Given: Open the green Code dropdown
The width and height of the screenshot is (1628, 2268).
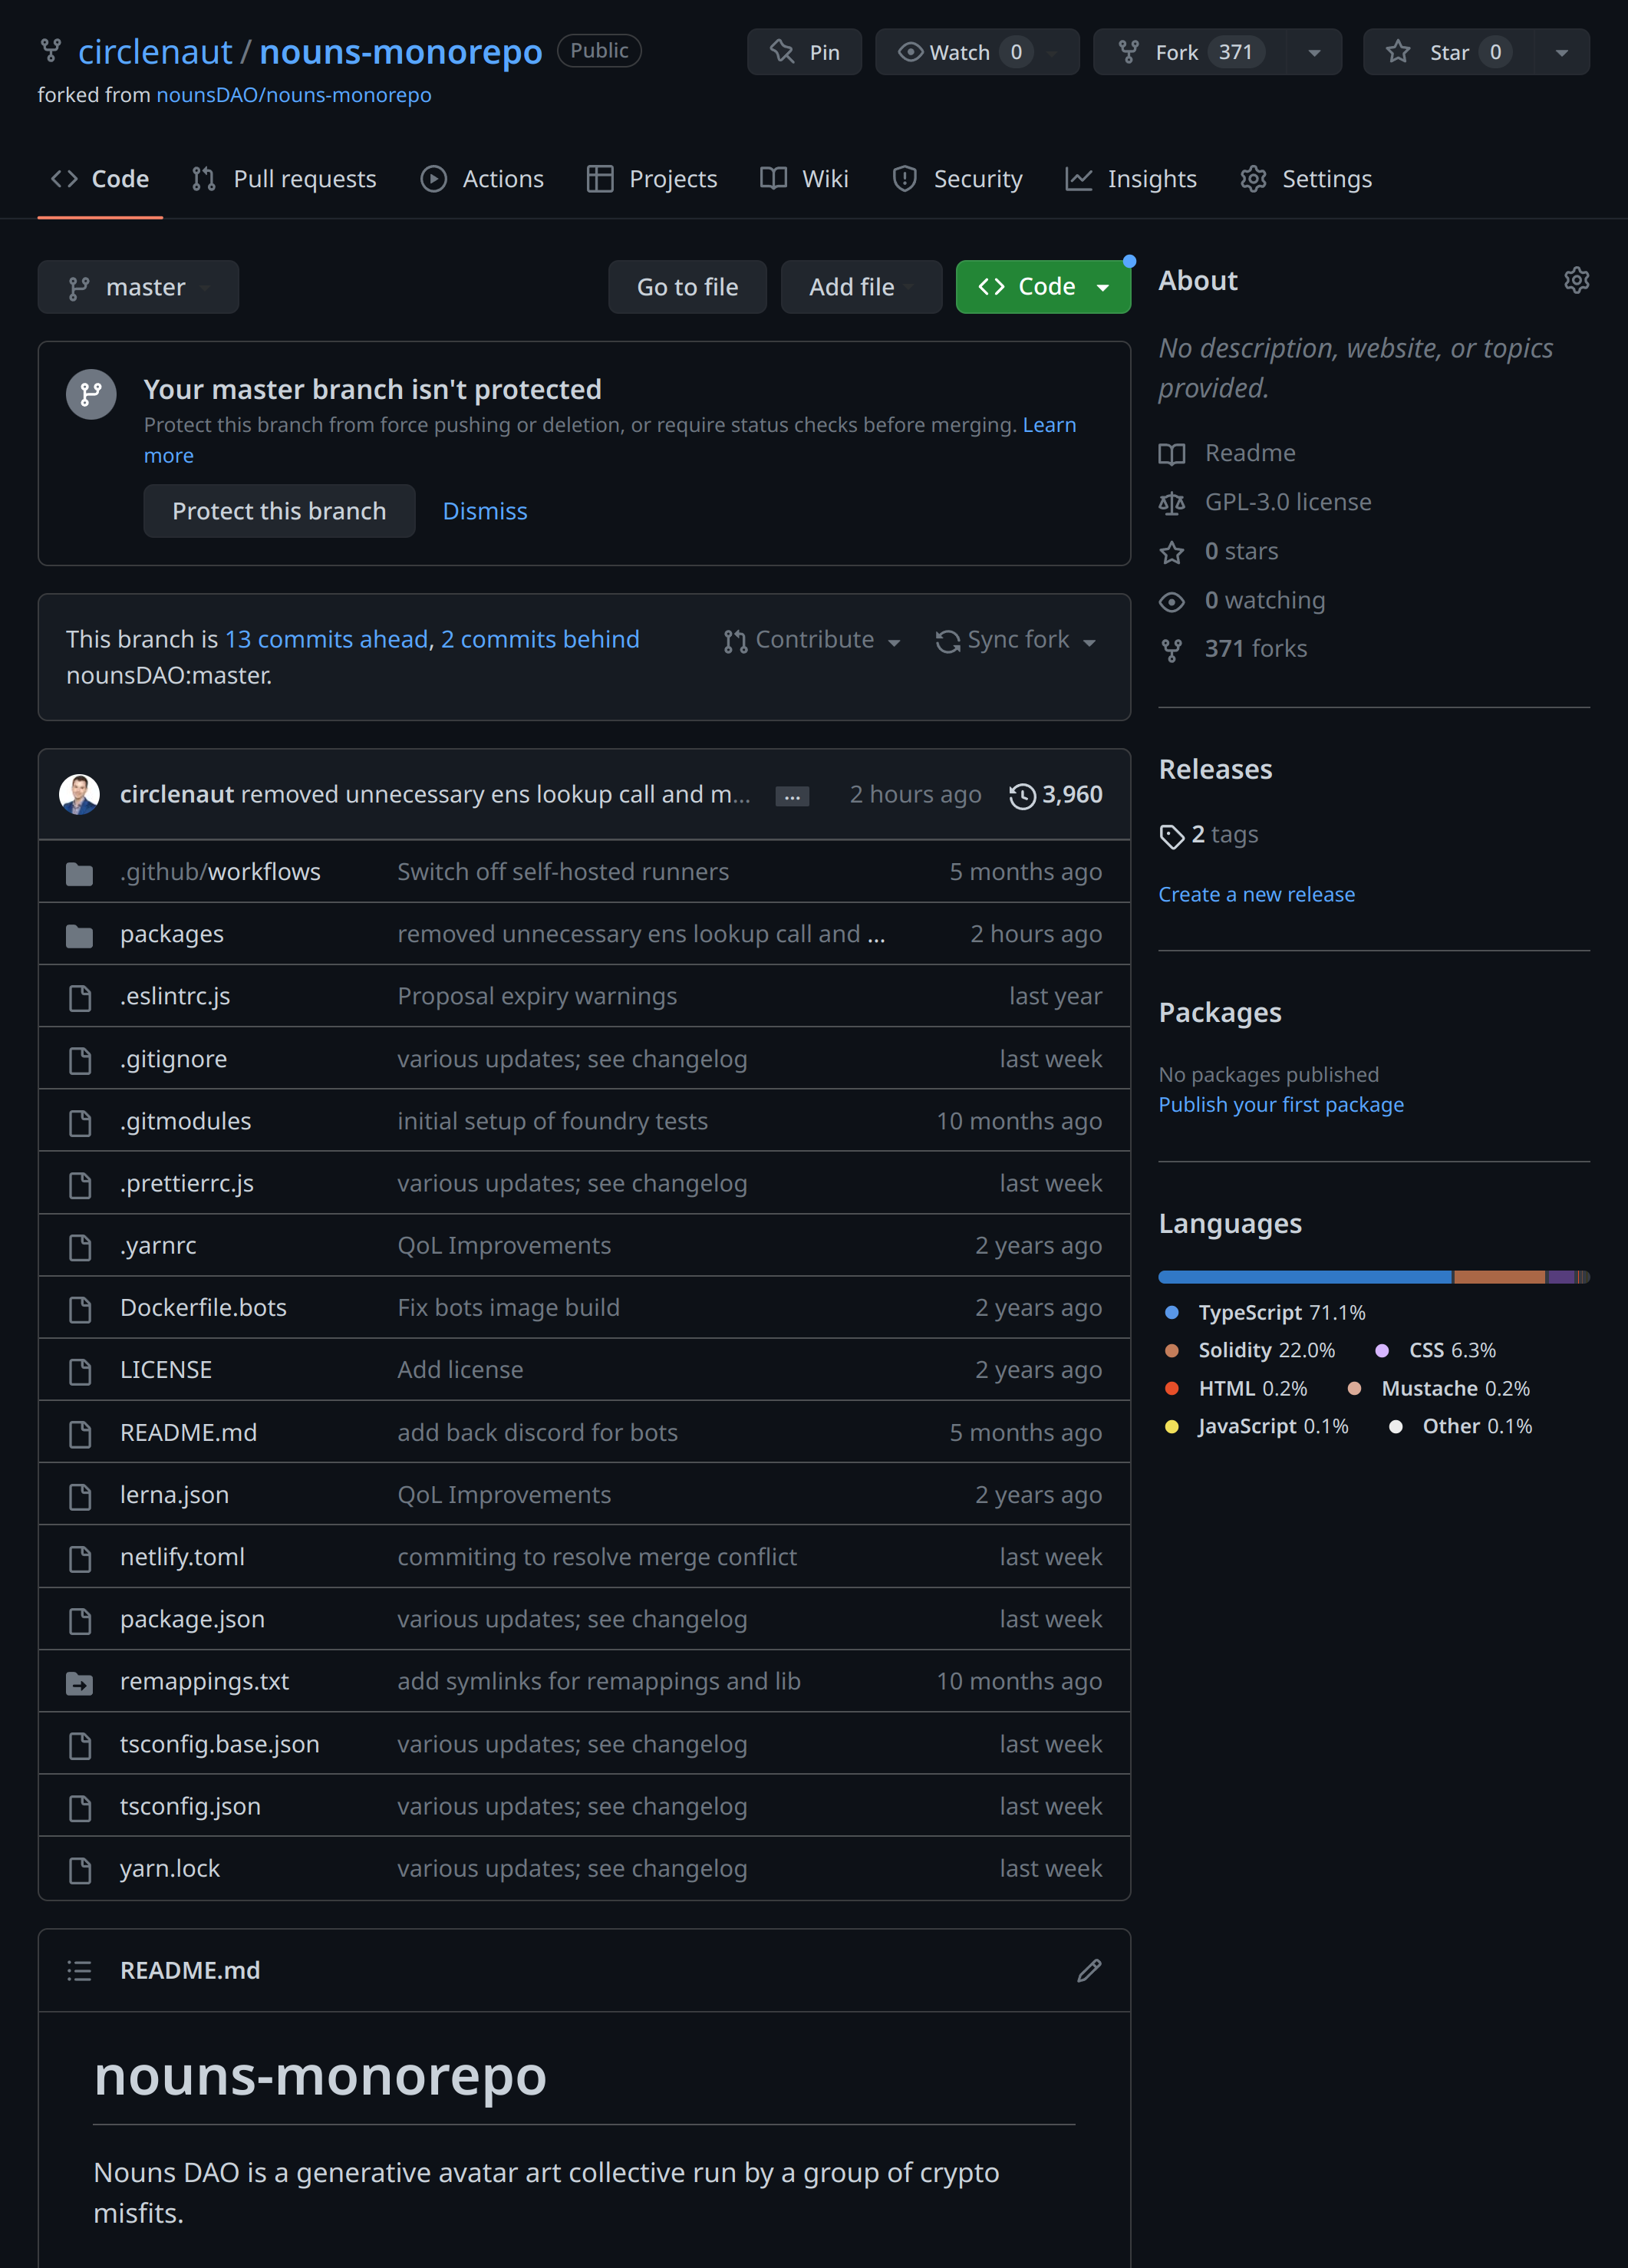Looking at the screenshot, I should [1043, 287].
